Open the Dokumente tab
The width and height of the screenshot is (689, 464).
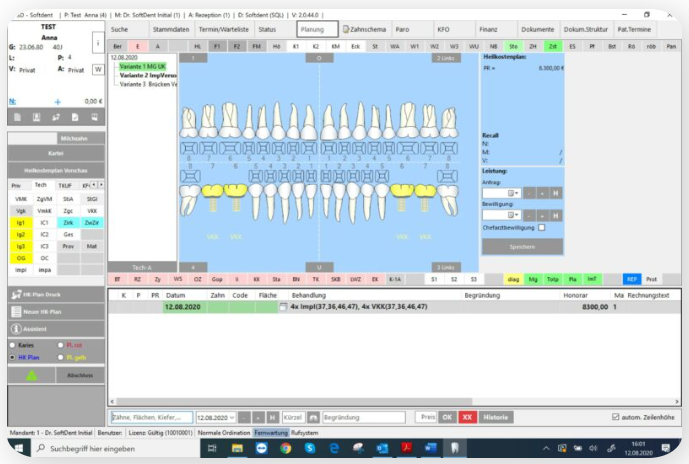tap(537, 29)
